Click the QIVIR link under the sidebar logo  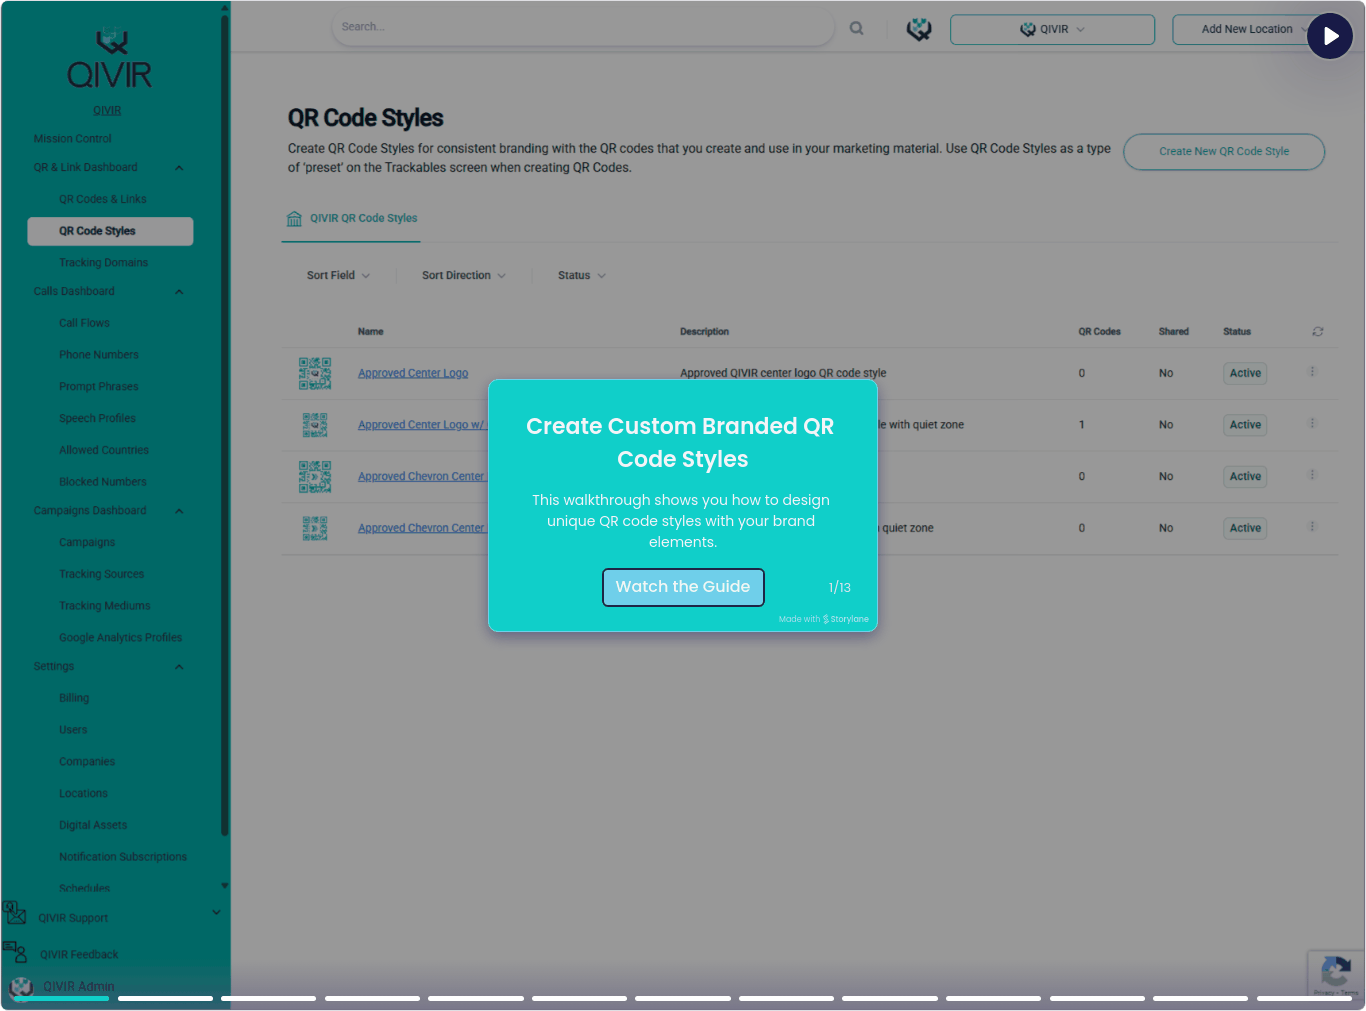tap(107, 111)
